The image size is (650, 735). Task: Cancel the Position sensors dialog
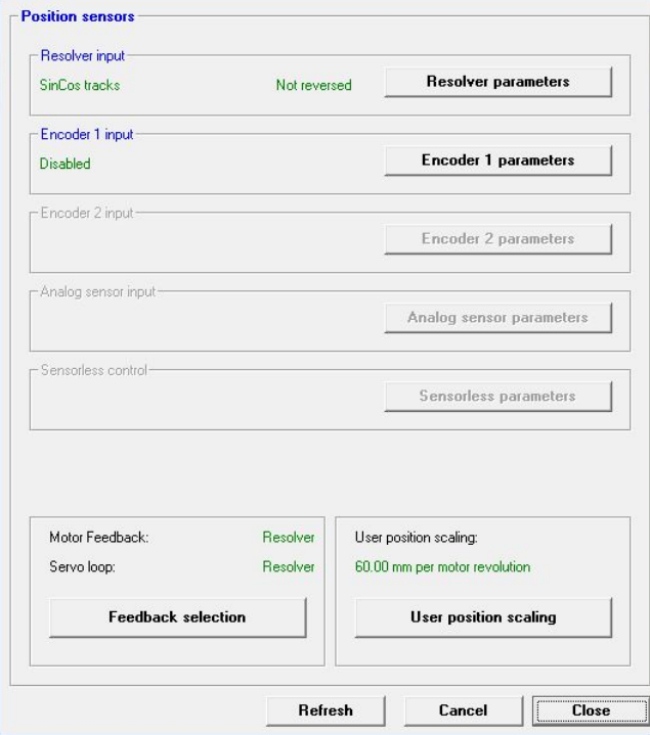click(x=463, y=710)
